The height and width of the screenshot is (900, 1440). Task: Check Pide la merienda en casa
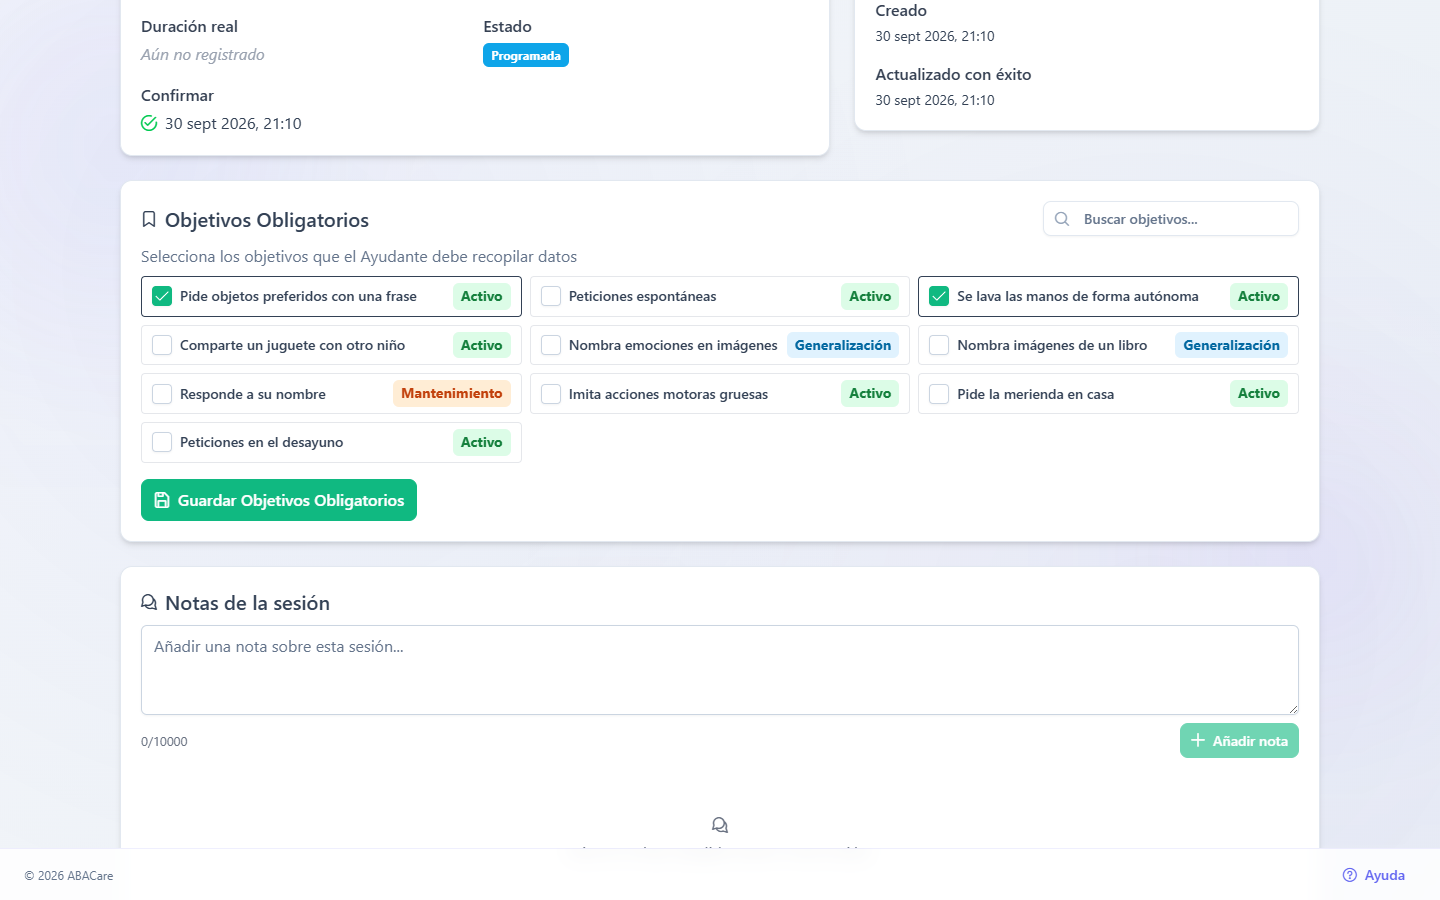pyautogui.click(x=939, y=394)
